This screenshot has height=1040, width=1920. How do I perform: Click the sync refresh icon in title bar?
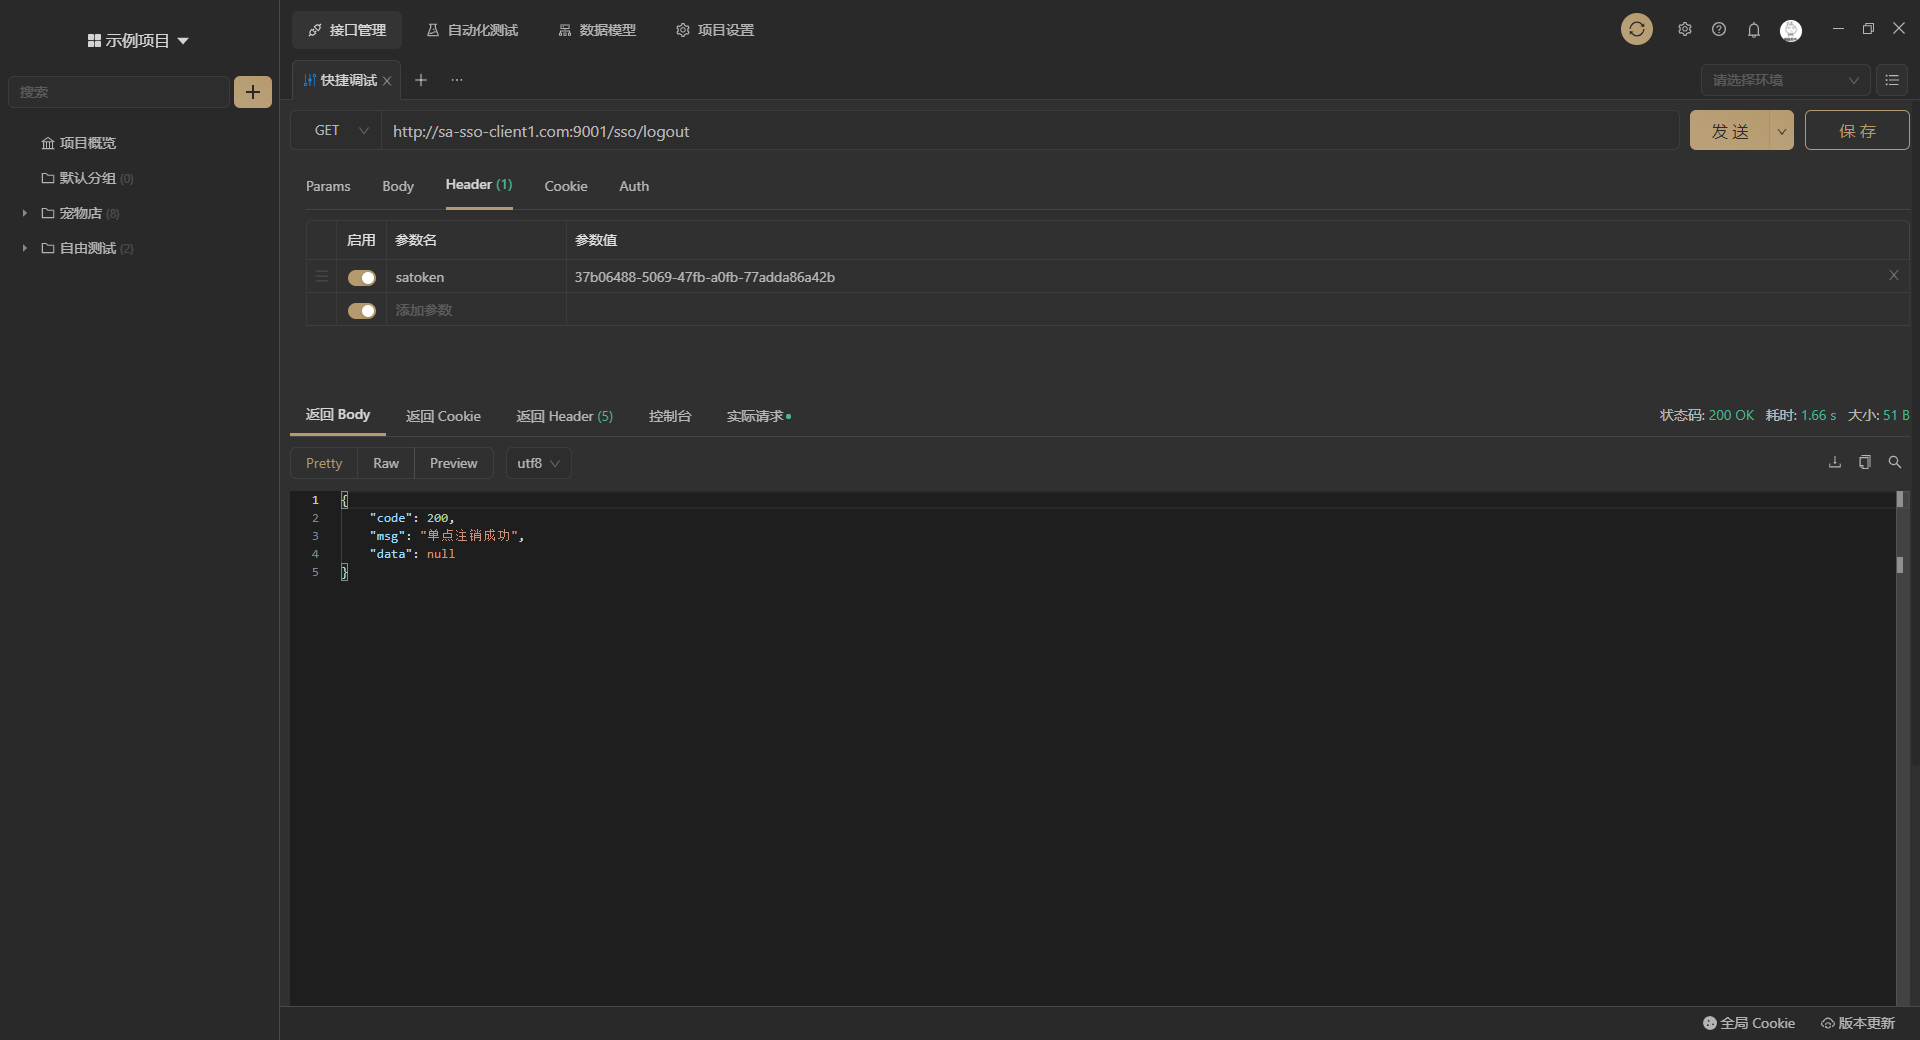[1636, 30]
